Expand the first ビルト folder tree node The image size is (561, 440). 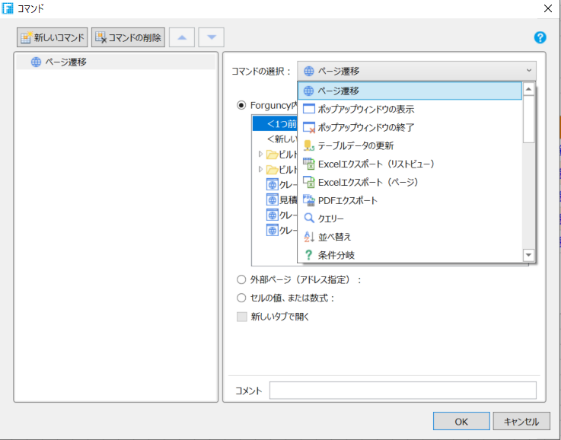point(260,154)
